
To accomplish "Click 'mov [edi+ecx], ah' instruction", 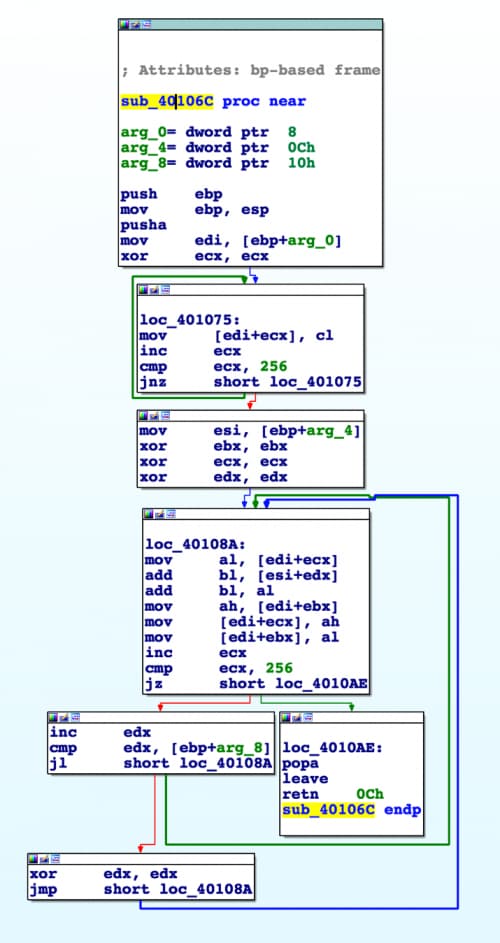I will coord(242,622).
